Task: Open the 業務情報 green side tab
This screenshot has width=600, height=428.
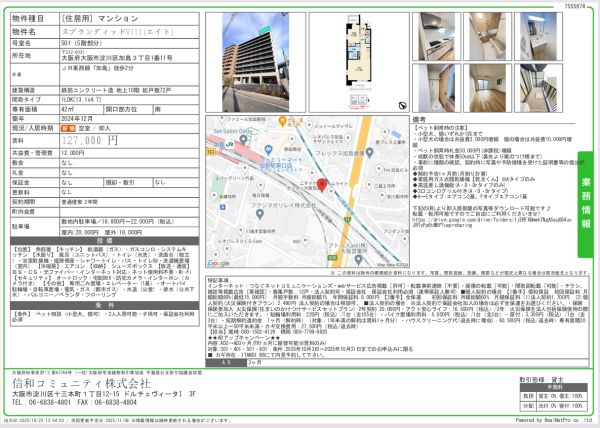Action: point(585,204)
